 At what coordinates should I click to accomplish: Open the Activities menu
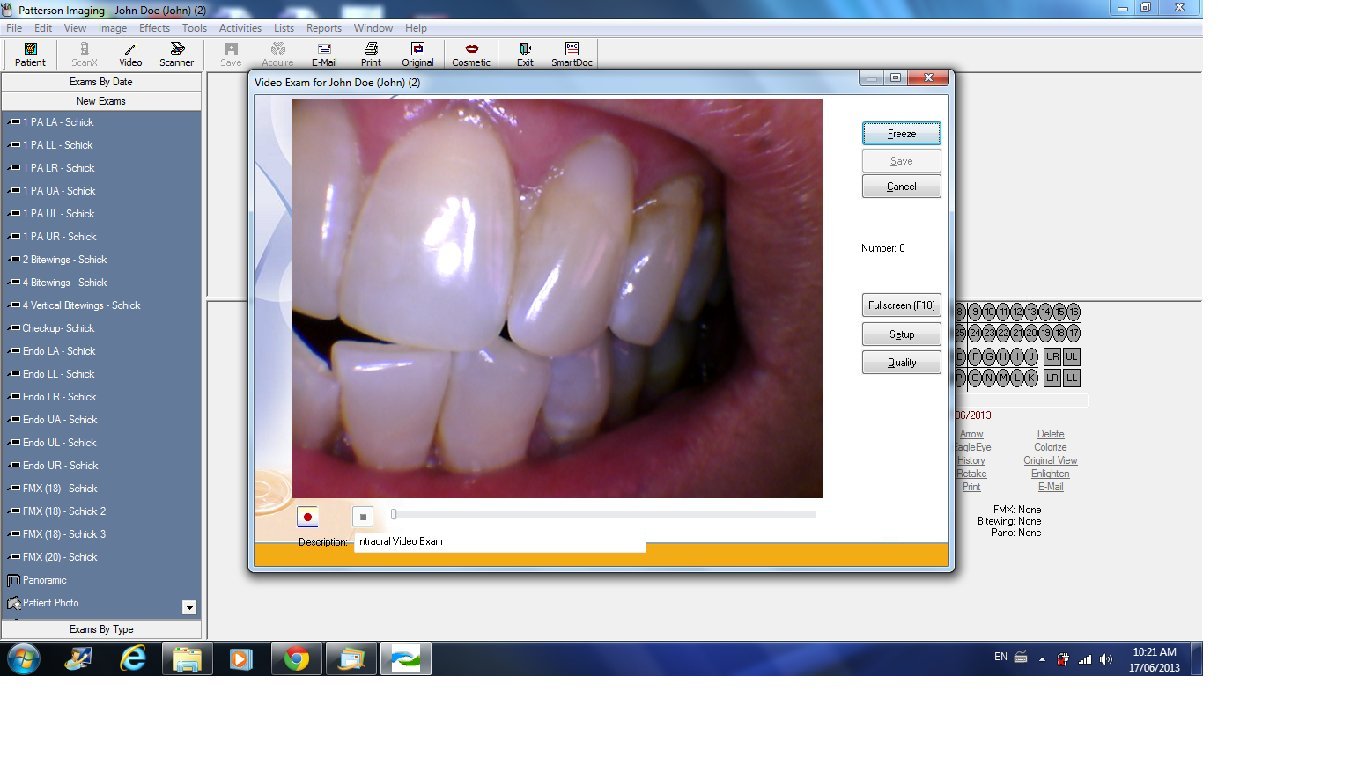click(x=239, y=28)
